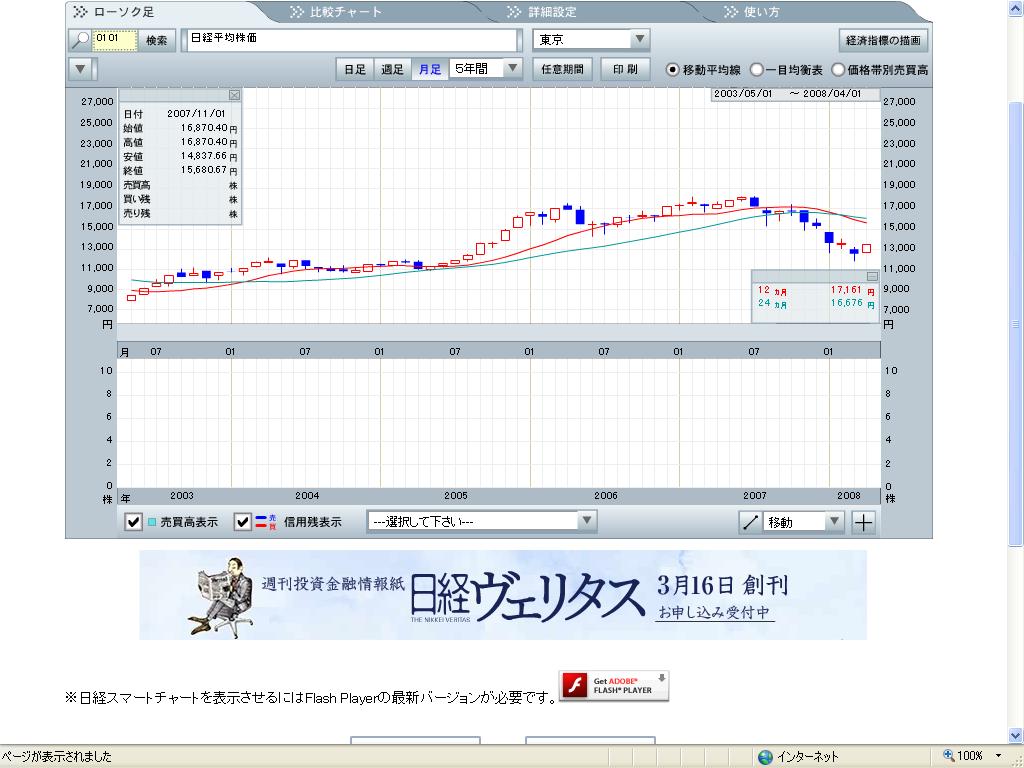Click the date range label 2003/05/01～2008/04/01
This screenshot has height=768, width=1024.
787,93
